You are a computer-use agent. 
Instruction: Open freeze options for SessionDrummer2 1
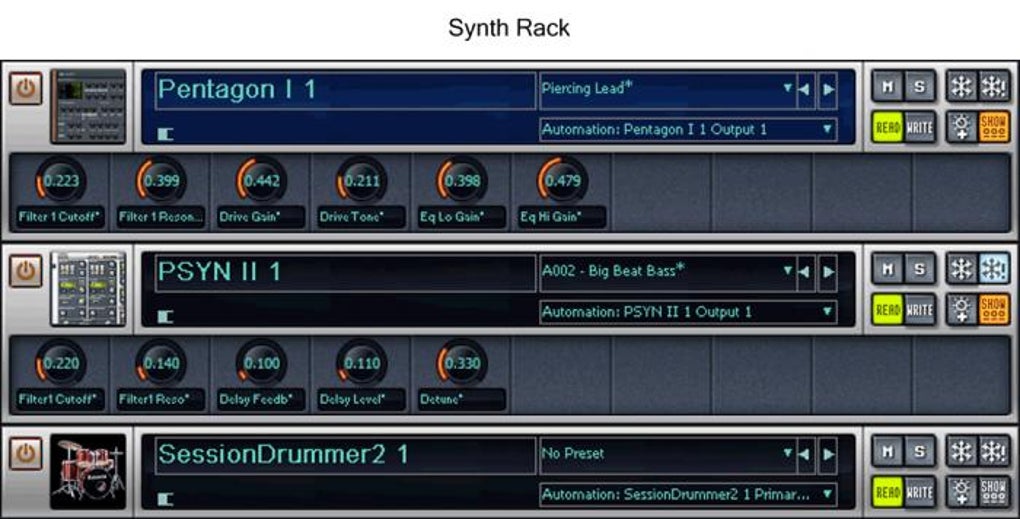[994, 452]
